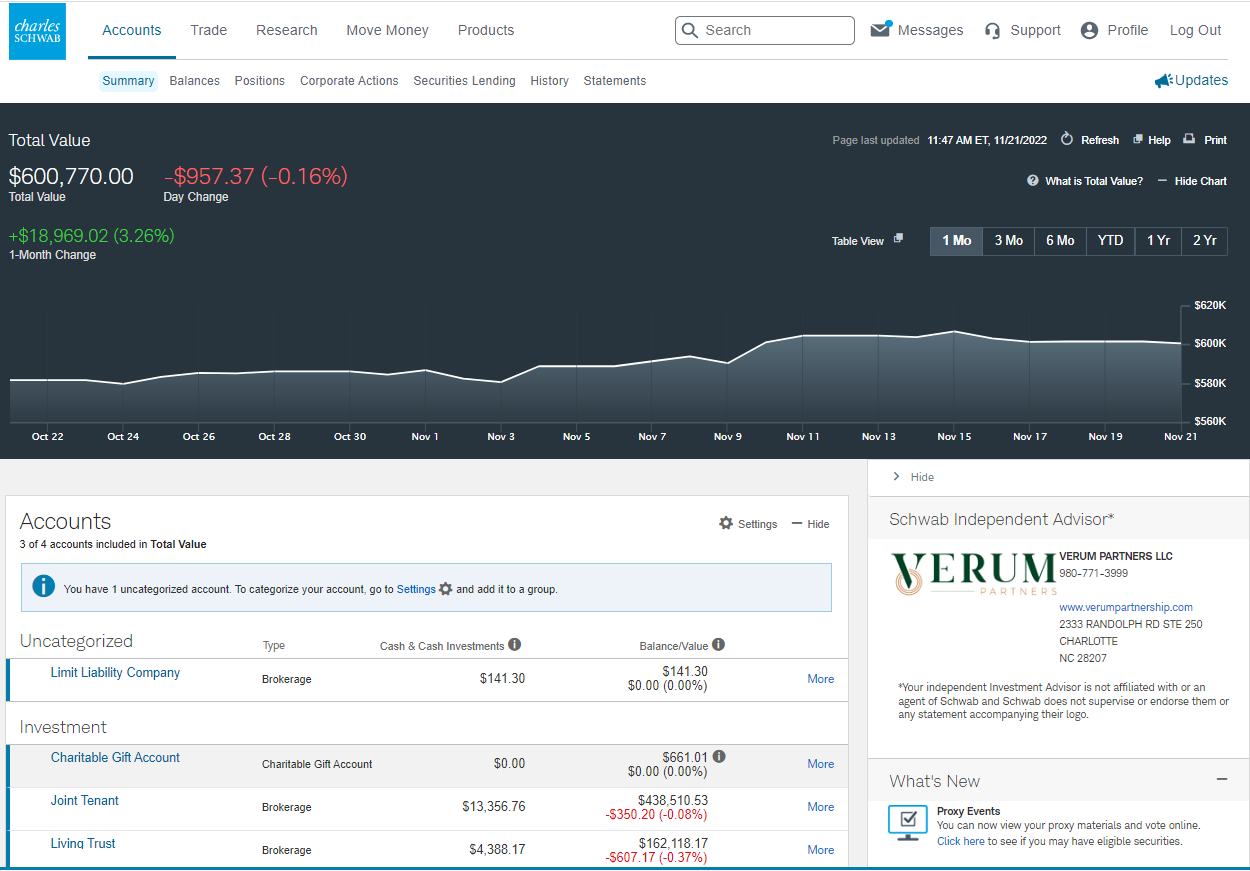Click the Charles Schwab logo
Screen dimensions: 1250x871
tap(37, 31)
